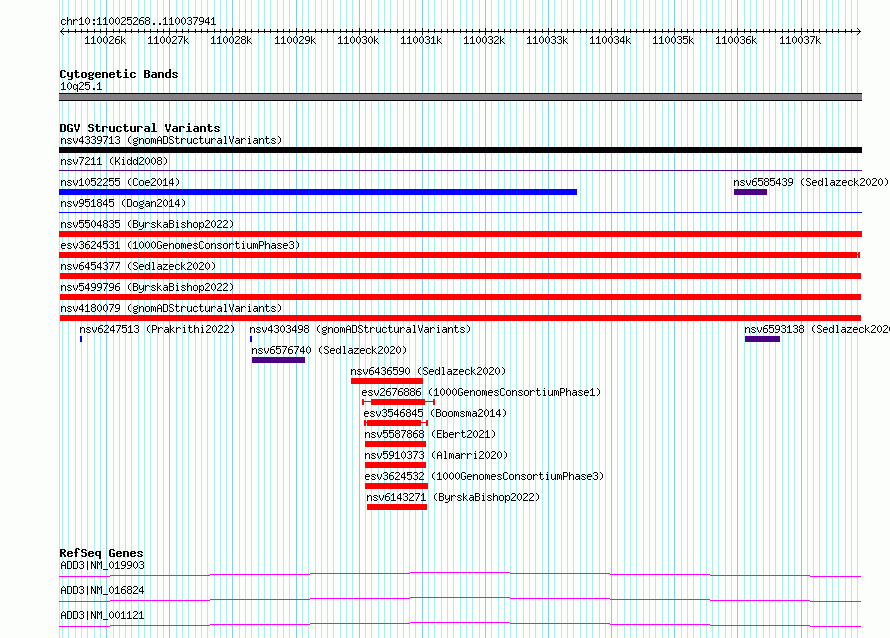Image resolution: width=890 pixels, height=638 pixels.
Task: Click the 110030k ruler tick label
Action: click(358, 40)
